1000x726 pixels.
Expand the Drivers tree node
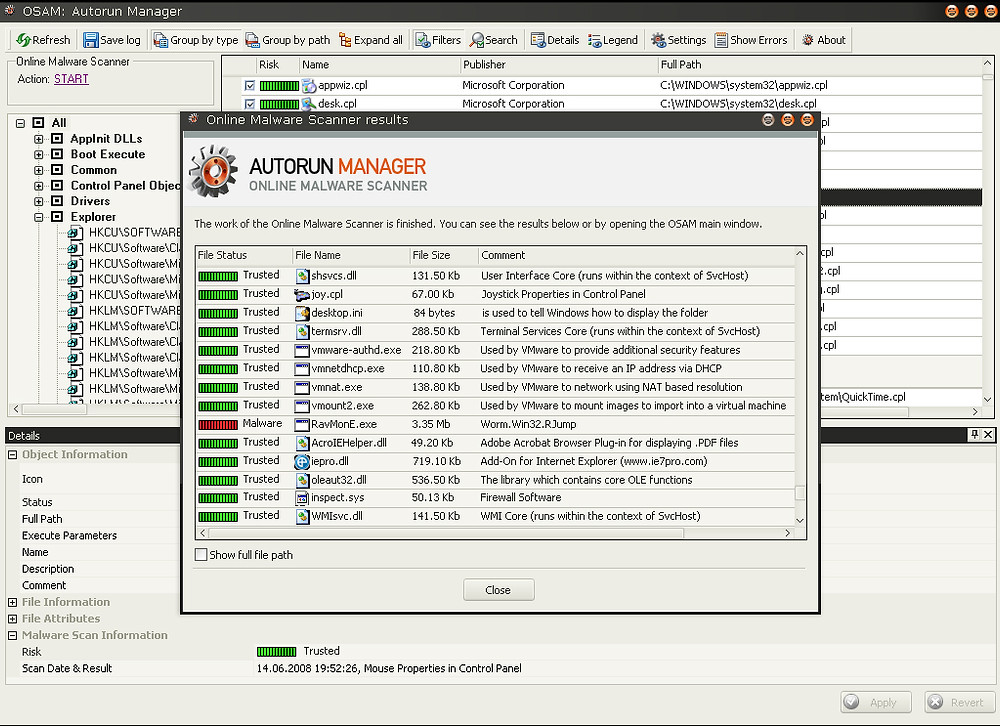[x=39, y=202]
